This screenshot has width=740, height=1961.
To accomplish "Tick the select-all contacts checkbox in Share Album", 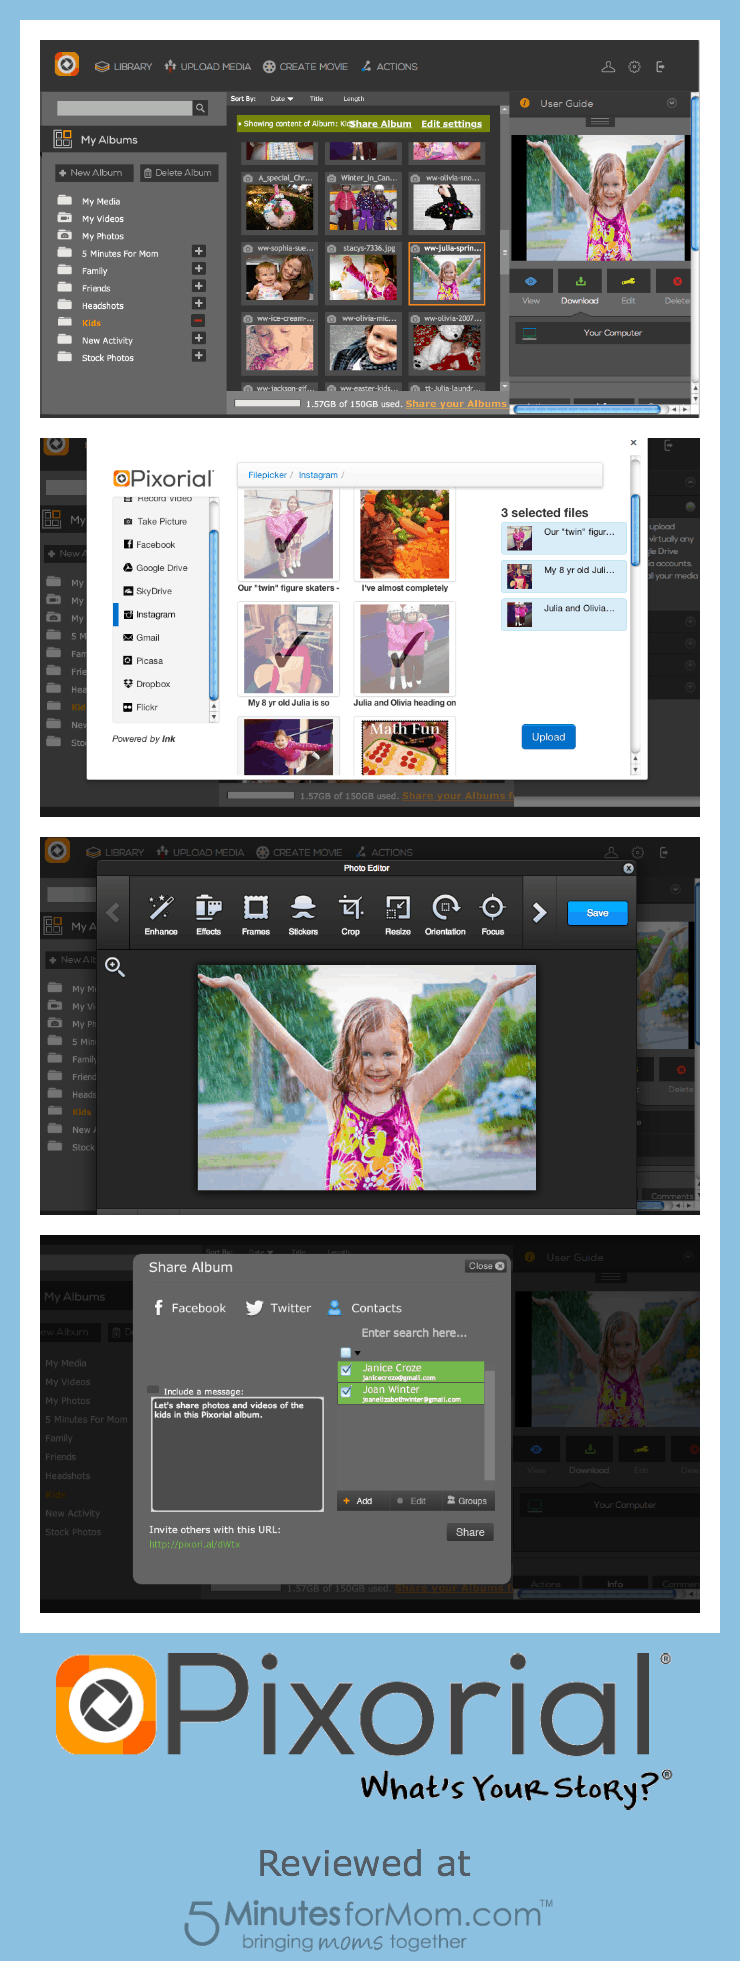I will point(346,1353).
